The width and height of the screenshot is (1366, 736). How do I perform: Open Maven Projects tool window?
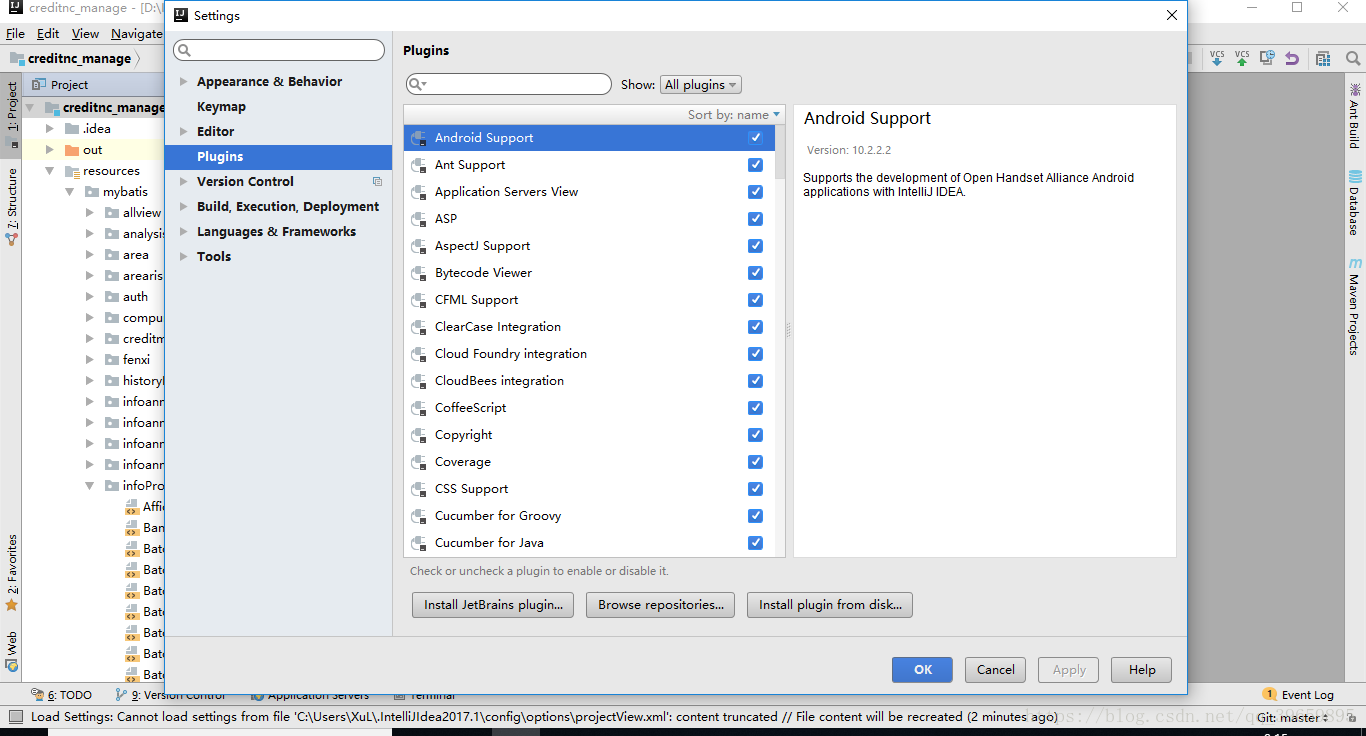1355,306
